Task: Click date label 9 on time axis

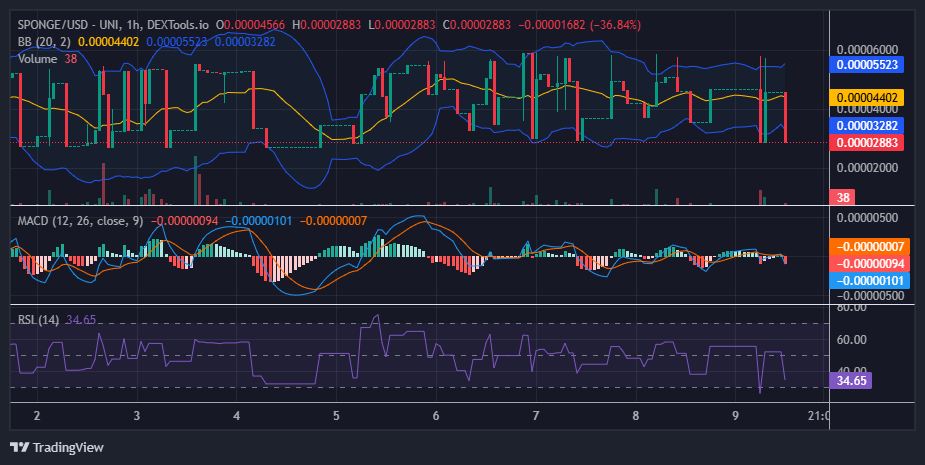Action: point(735,415)
